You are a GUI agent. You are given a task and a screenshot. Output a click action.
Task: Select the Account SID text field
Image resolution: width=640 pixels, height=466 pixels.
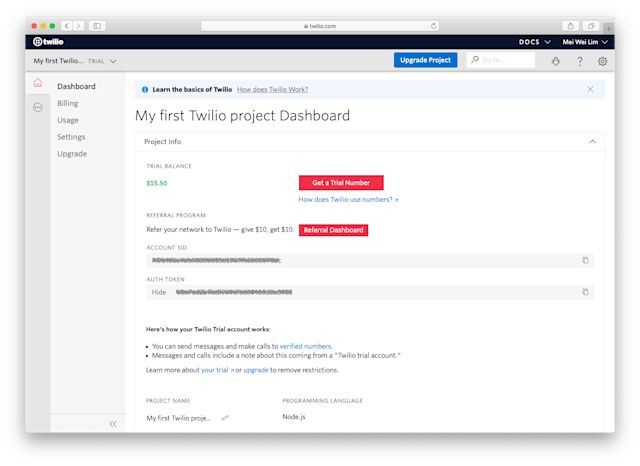370,260
